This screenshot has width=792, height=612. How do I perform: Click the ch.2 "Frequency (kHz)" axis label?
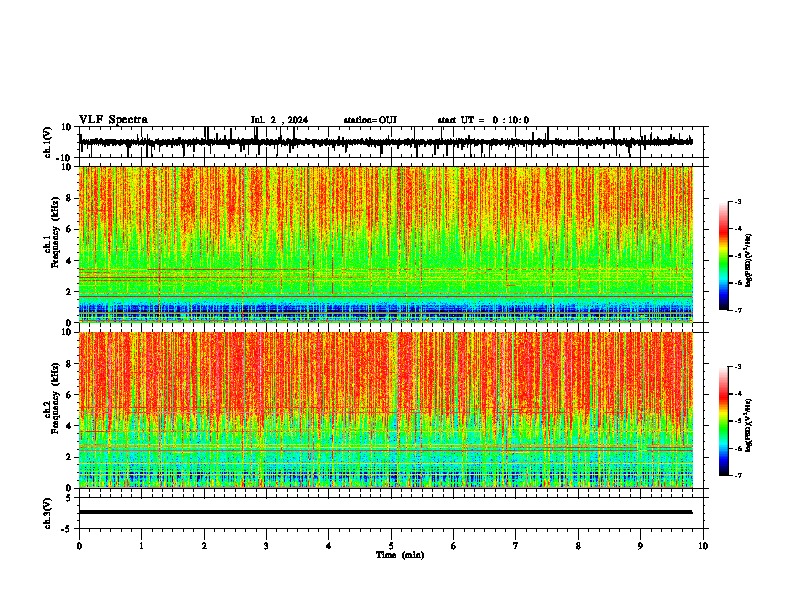[55, 398]
